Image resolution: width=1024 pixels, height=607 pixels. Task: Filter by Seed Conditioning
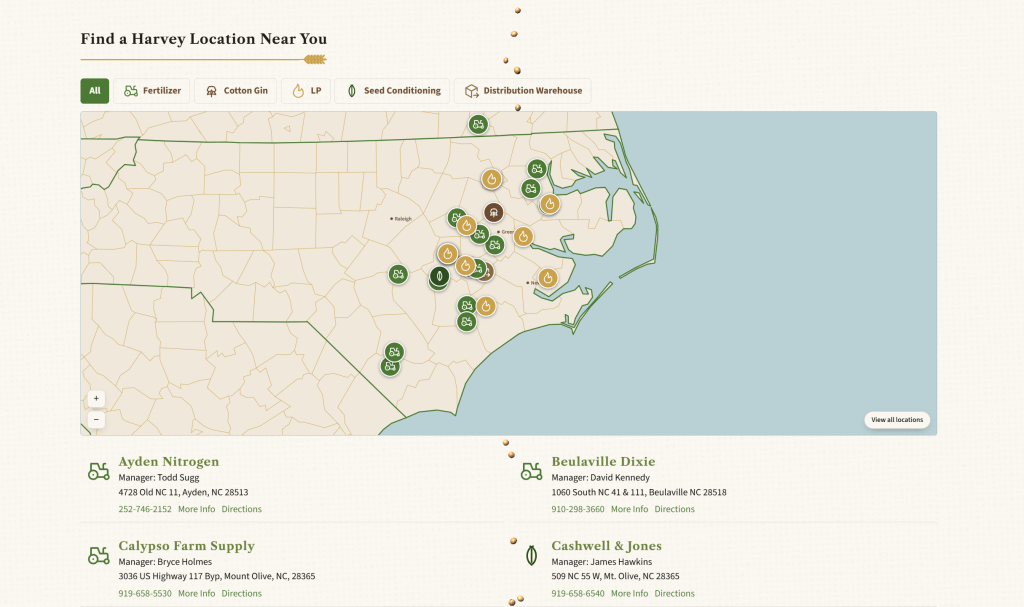(x=392, y=91)
